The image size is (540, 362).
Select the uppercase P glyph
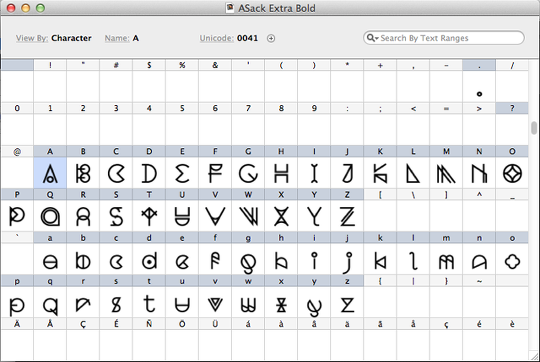17,216
